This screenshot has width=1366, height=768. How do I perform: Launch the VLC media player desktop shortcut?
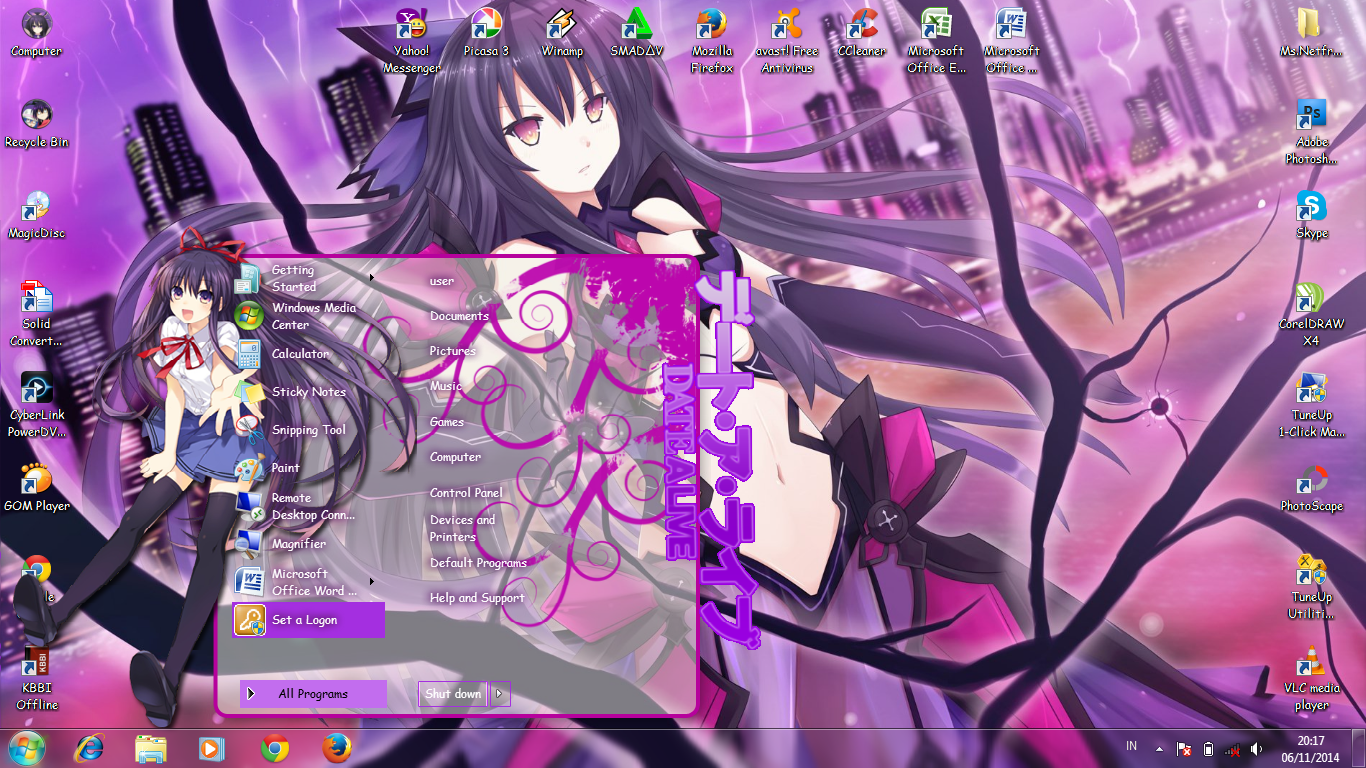[x=1311, y=678]
